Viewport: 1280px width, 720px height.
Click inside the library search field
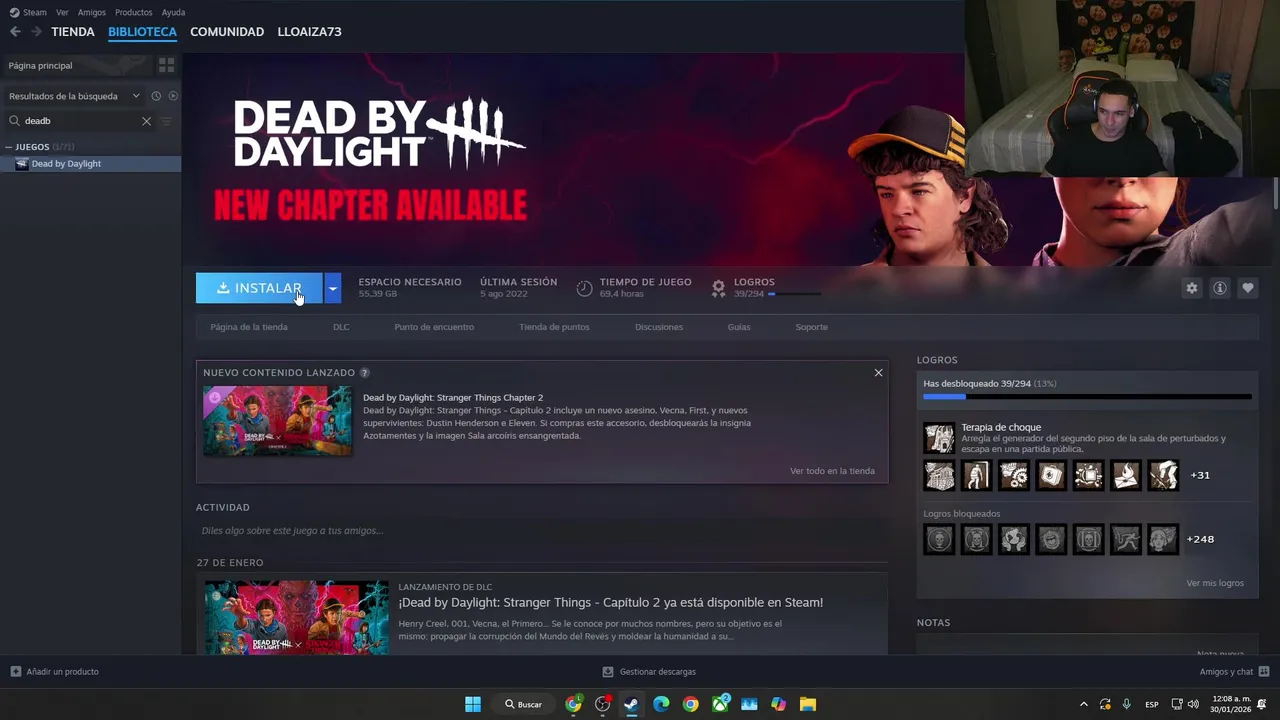(x=80, y=121)
